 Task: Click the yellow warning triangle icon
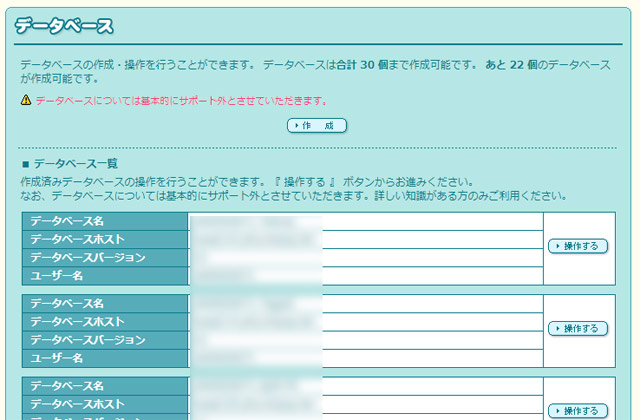(x=26, y=101)
